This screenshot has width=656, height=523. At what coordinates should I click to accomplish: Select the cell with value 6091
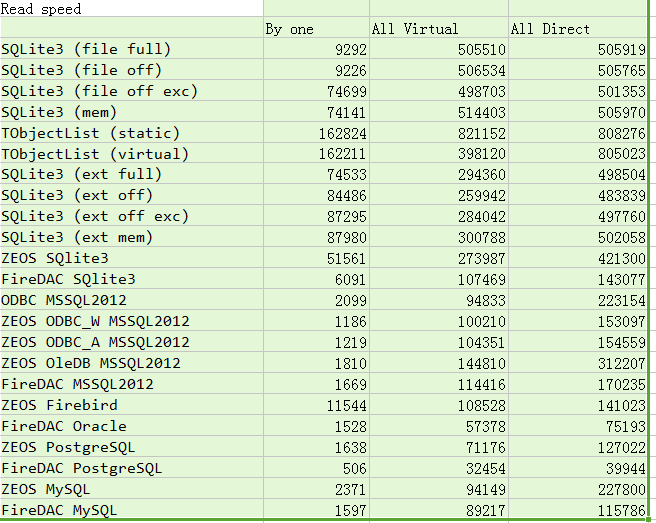(316, 279)
